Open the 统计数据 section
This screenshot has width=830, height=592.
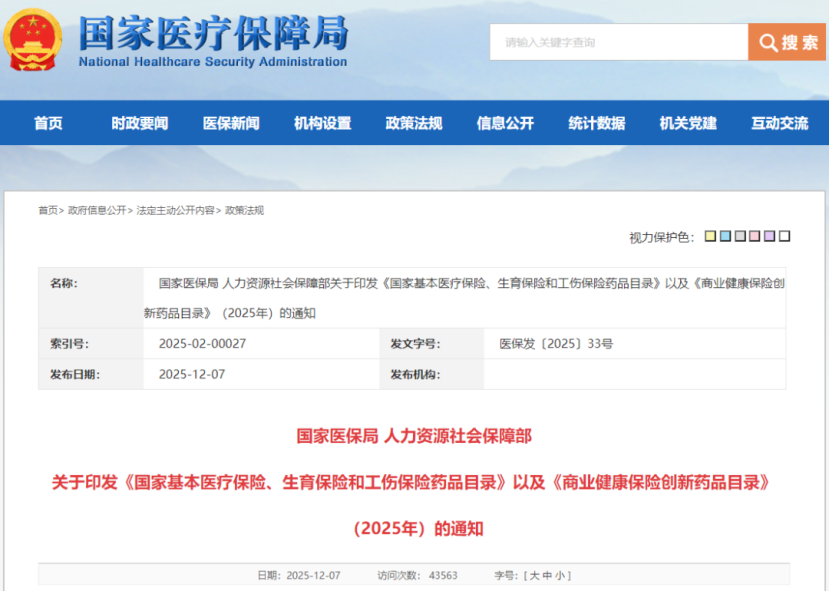click(x=594, y=123)
